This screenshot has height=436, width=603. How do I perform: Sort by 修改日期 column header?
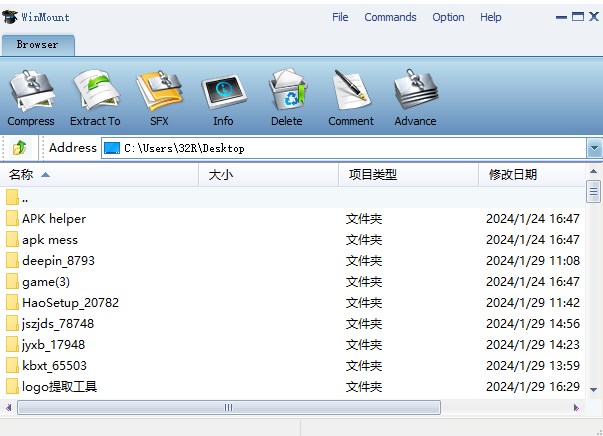tap(512, 174)
